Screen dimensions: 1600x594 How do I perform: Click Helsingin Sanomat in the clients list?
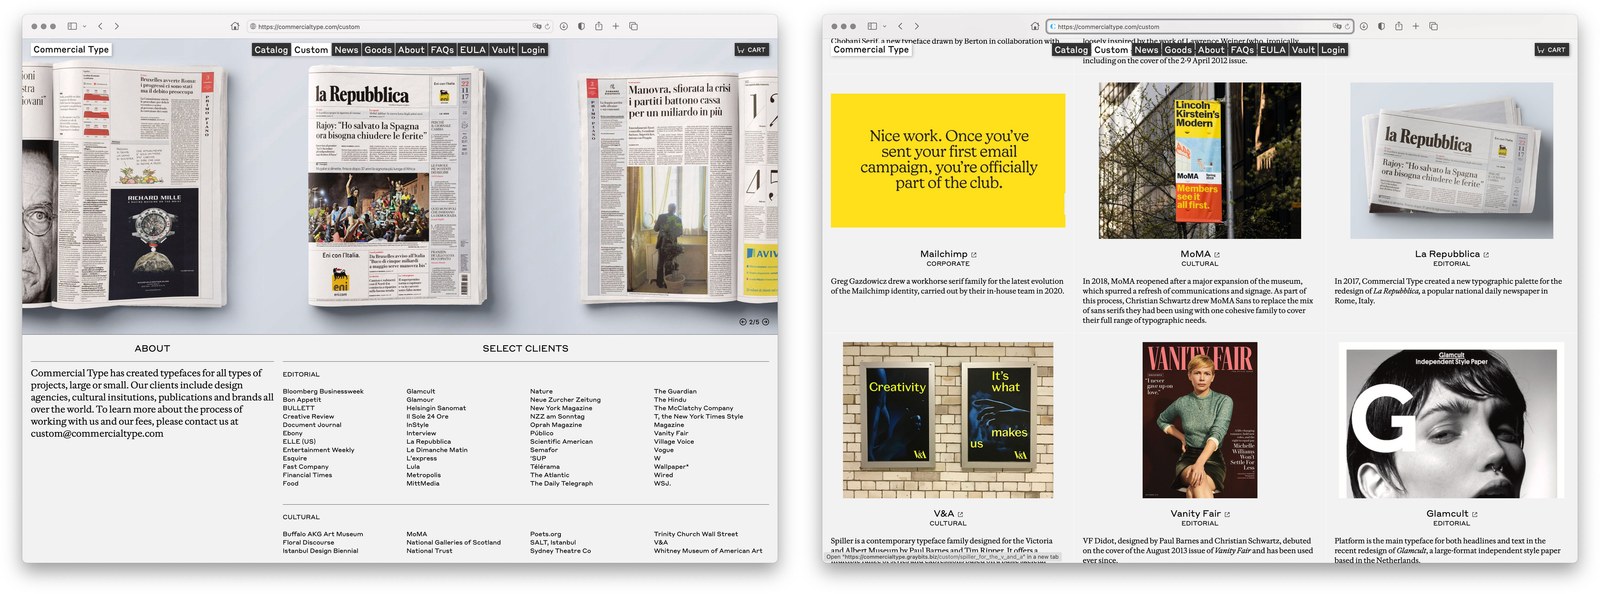point(436,408)
